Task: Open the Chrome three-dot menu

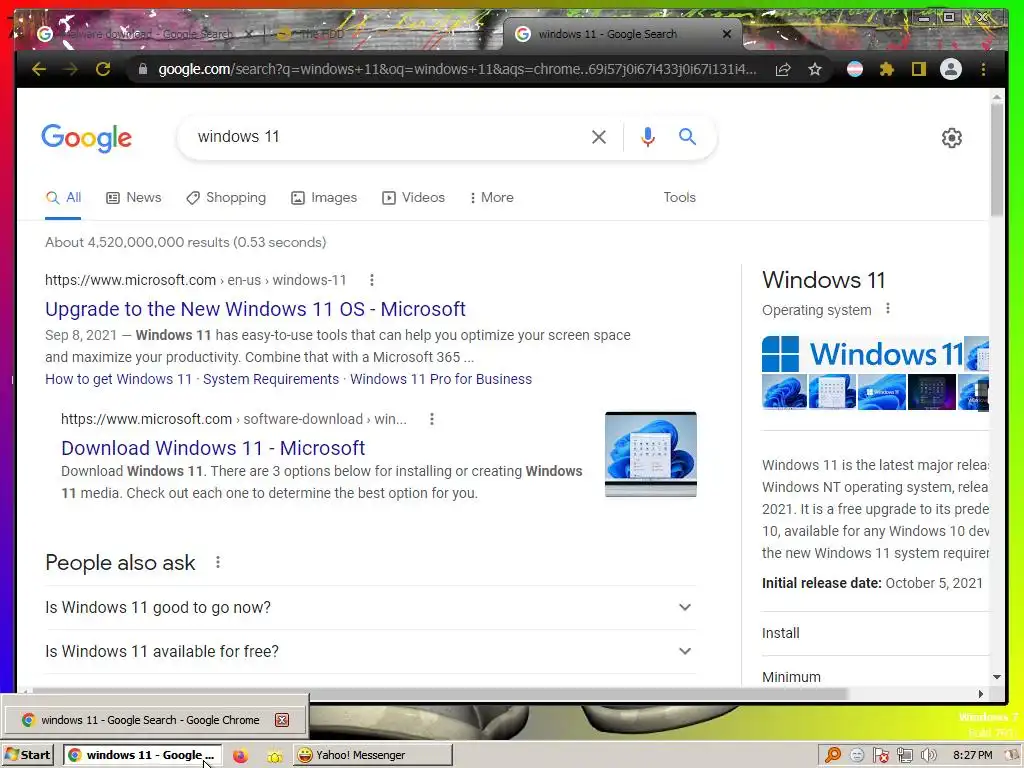Action: tap(984, 69)
